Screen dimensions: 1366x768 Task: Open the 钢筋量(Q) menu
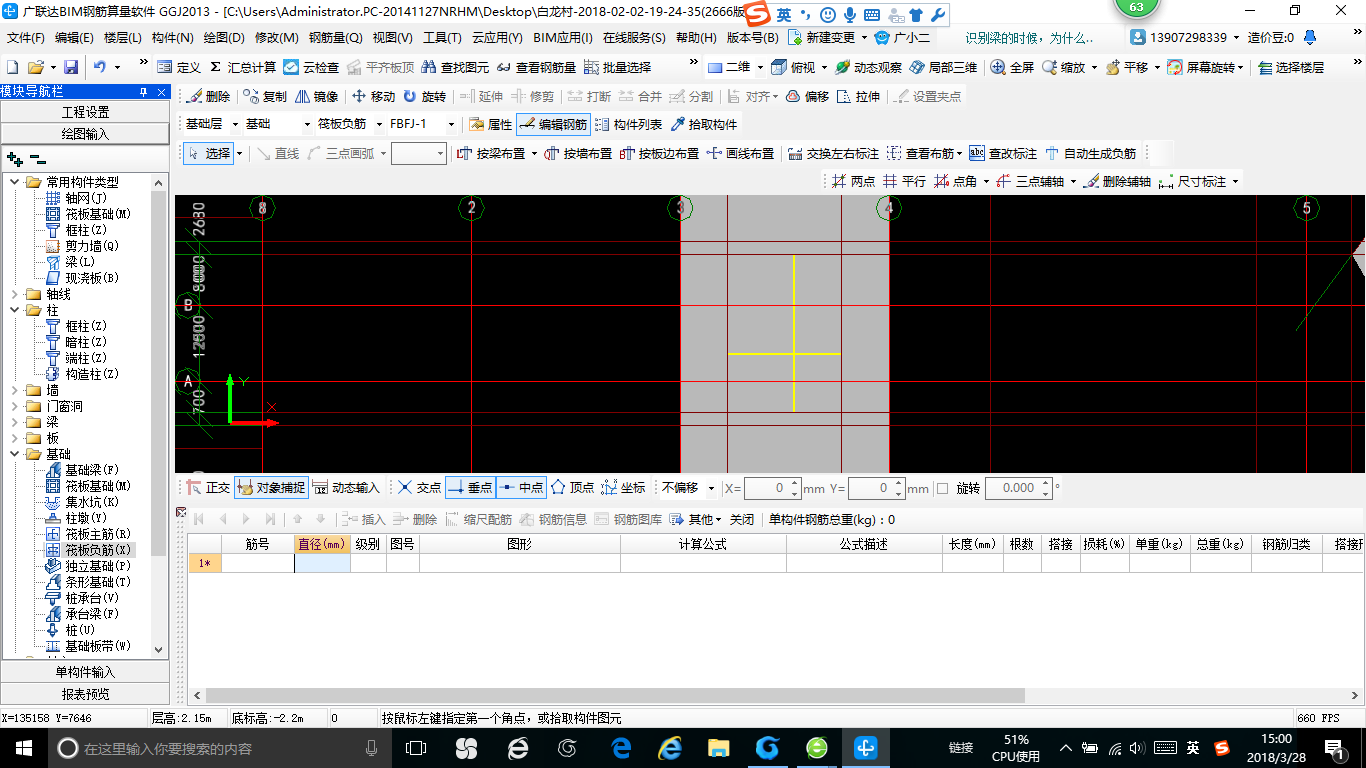tap(335, 38)
